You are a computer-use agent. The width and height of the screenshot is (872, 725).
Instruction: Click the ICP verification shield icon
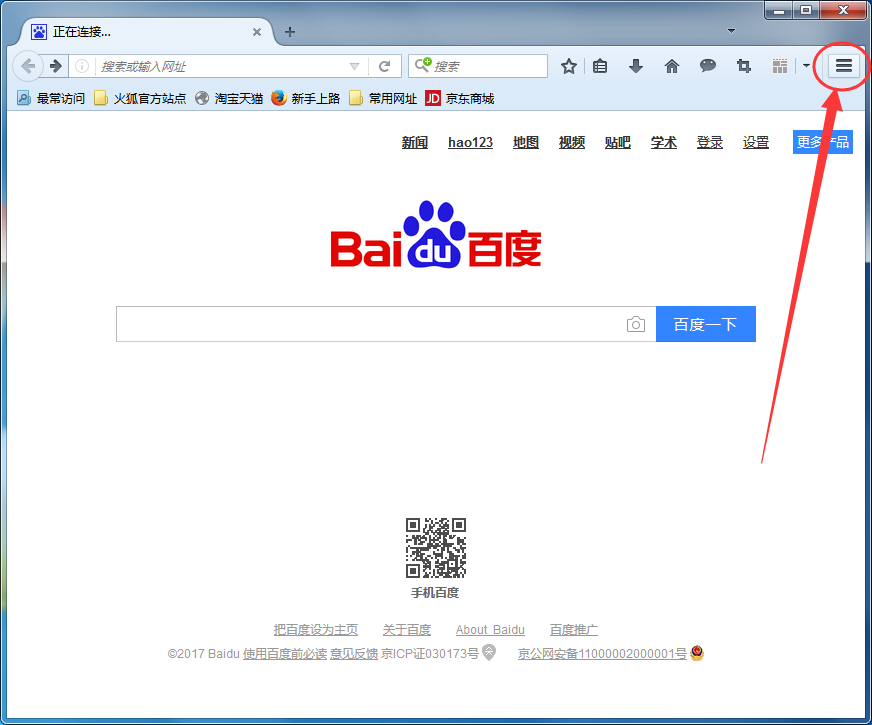pyautogui.click(x=489, y=652)
